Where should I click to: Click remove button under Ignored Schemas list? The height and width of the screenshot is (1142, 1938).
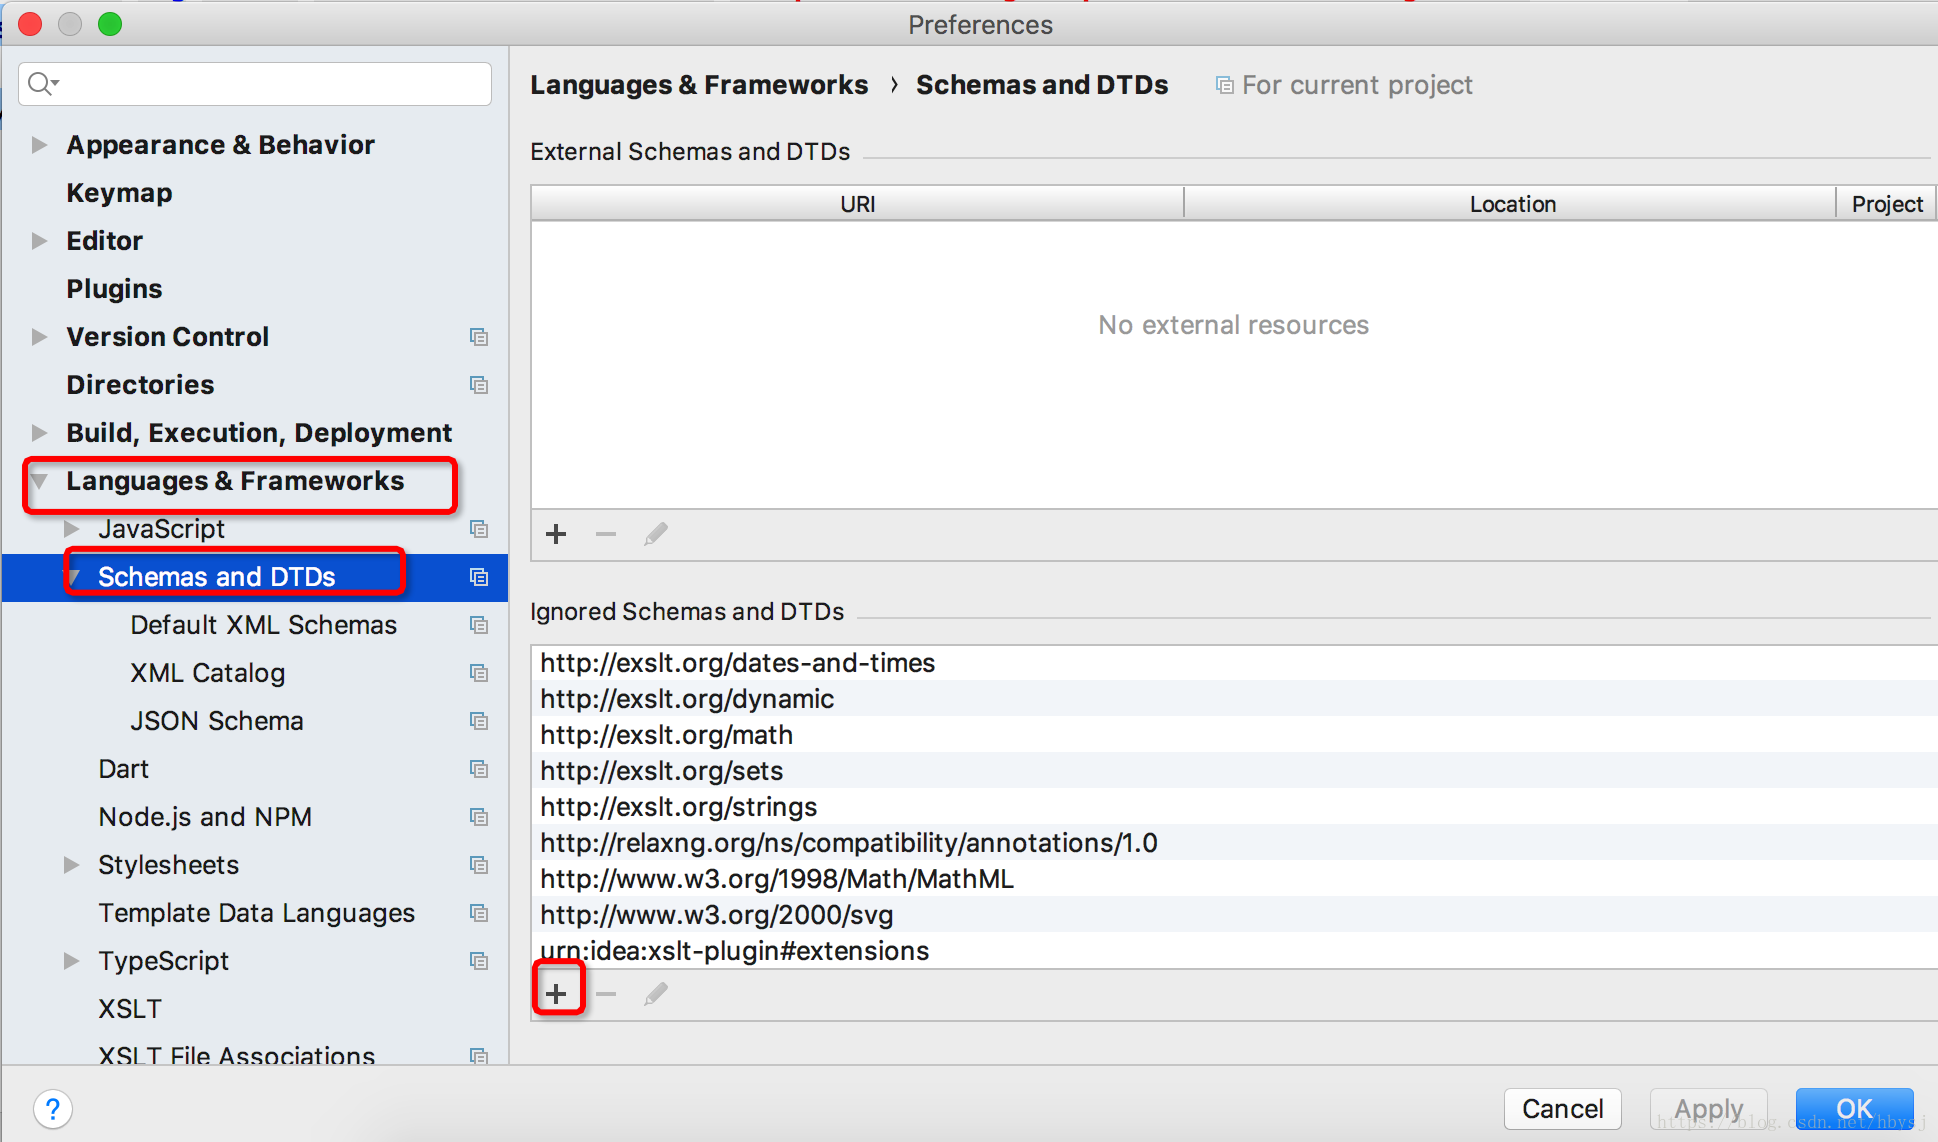(x=606, y=993)
